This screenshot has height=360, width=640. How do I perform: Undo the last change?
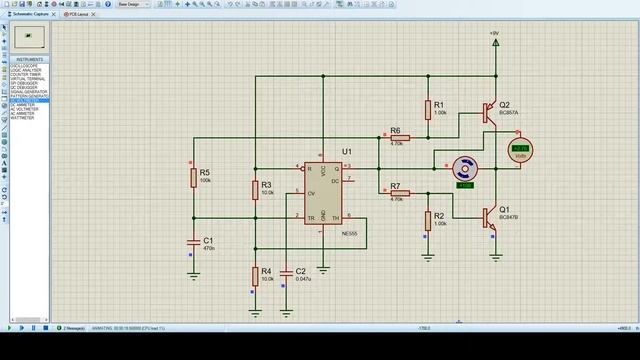pyautogui.click(x=230, y=4)
